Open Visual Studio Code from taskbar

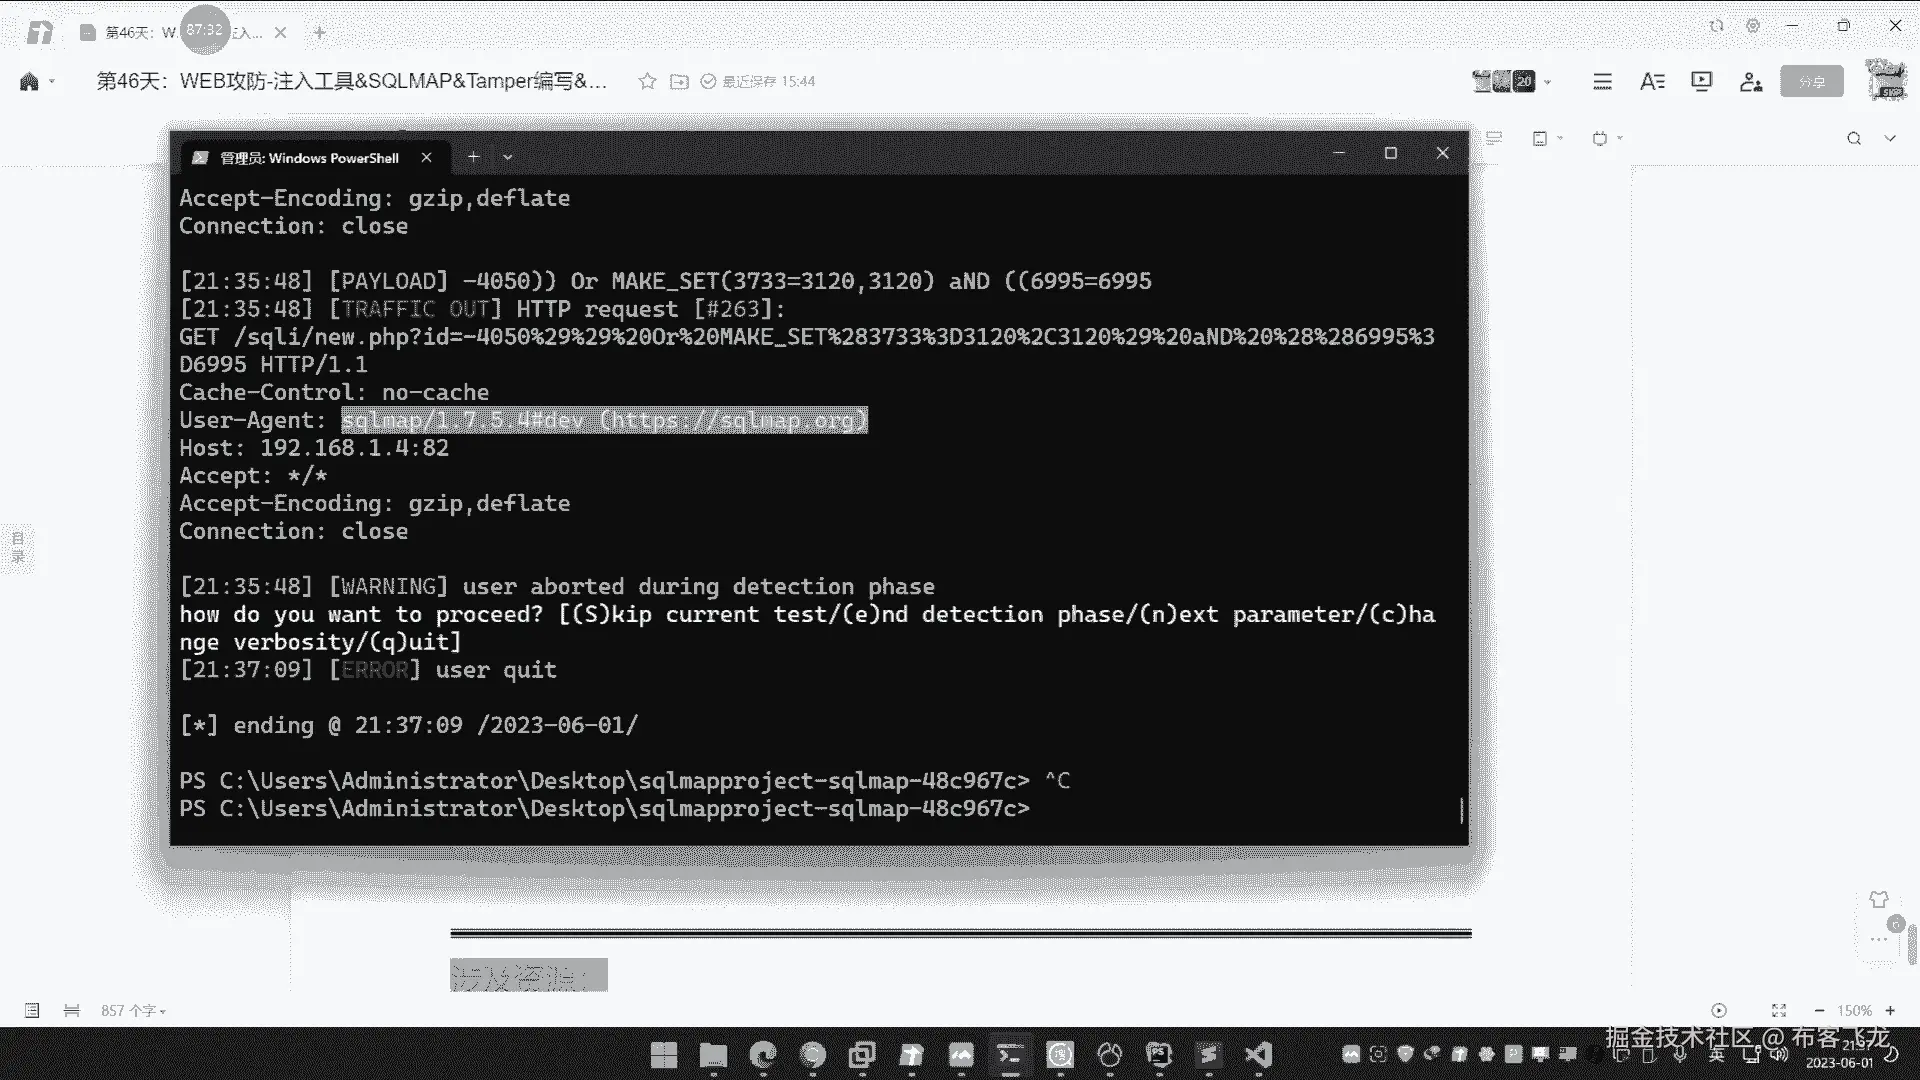pyautogui.click(x=1258, y=1054)
